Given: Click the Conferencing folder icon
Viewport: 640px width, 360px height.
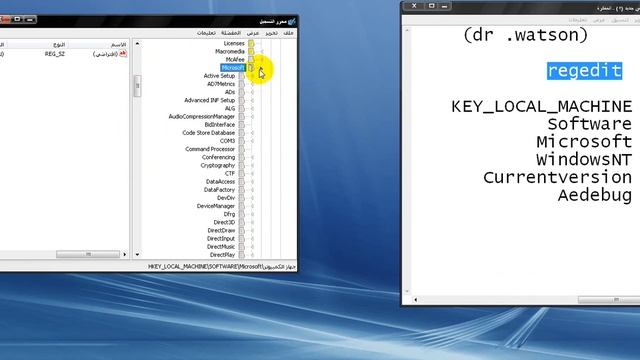Looking at the screenshot, I should pyautogui.click(x=242, y=158).
